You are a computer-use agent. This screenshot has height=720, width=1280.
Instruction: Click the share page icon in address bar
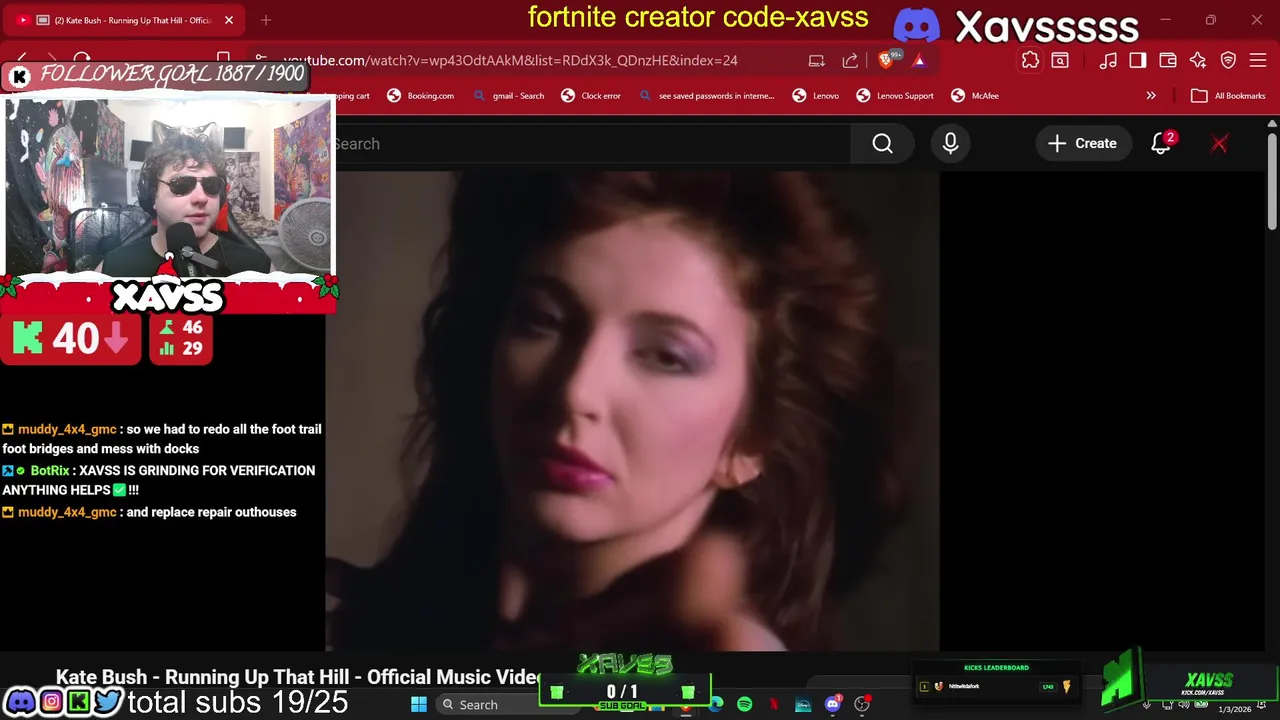click(850, 61)
